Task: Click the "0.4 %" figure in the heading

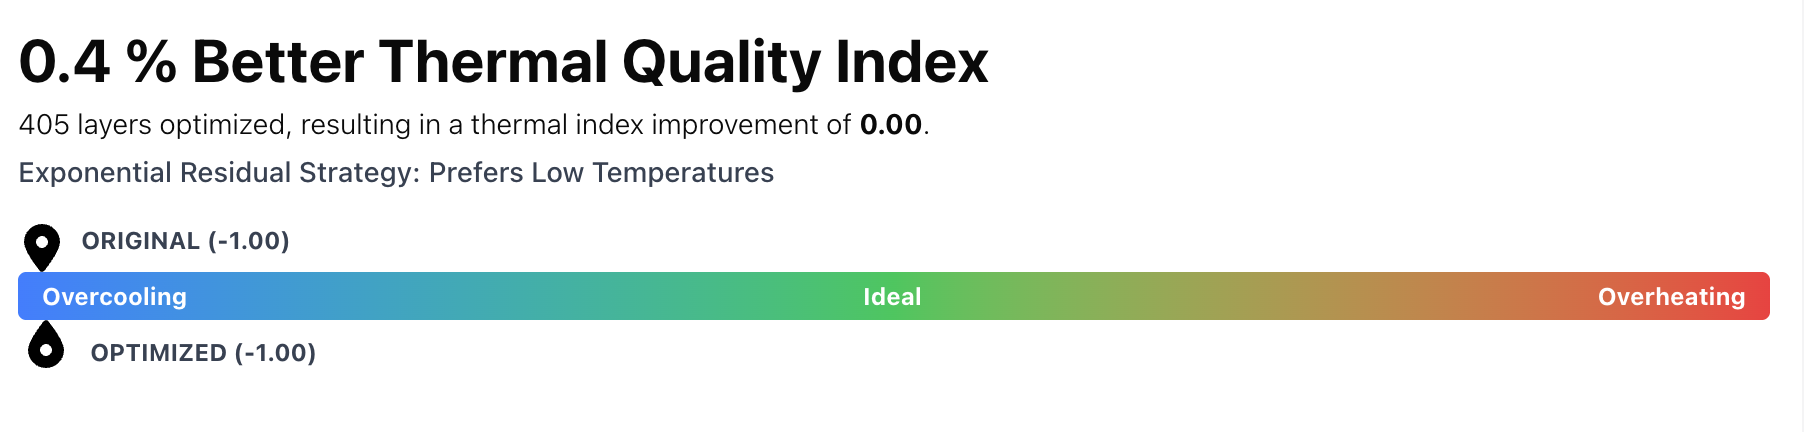Action: tap(97, 62)
